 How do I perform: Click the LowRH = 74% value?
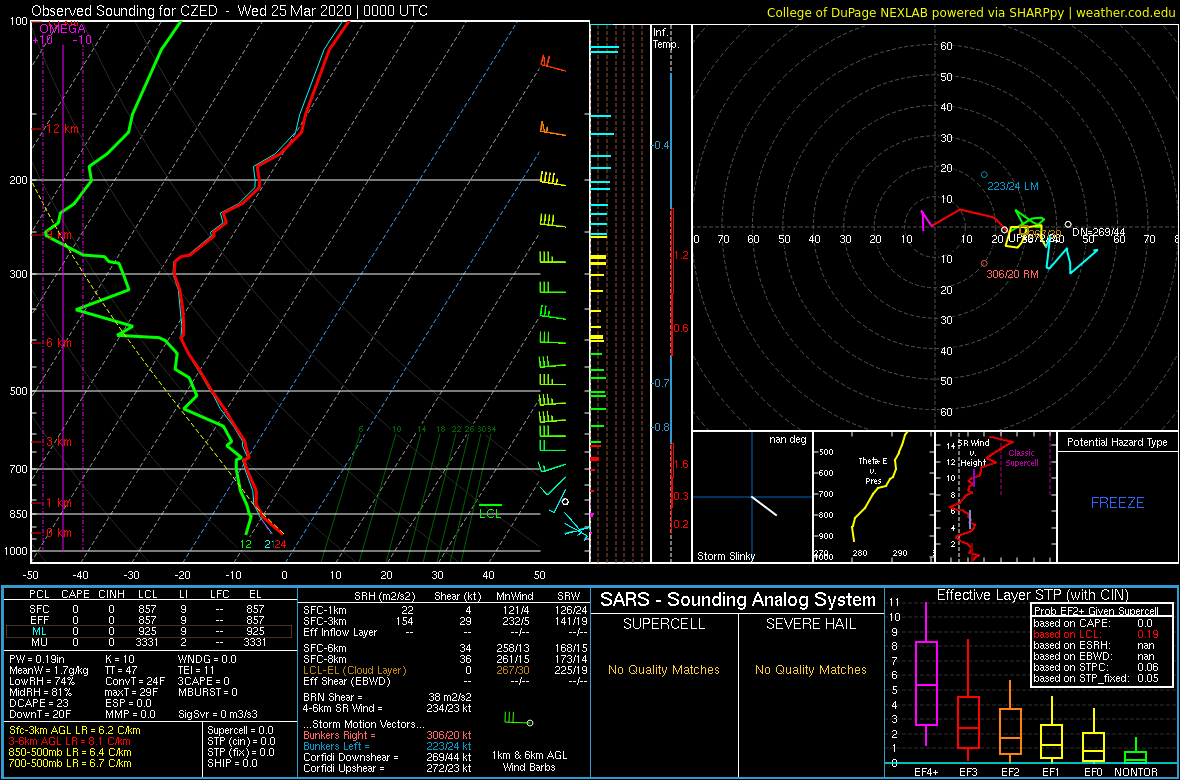coord(39,681)
